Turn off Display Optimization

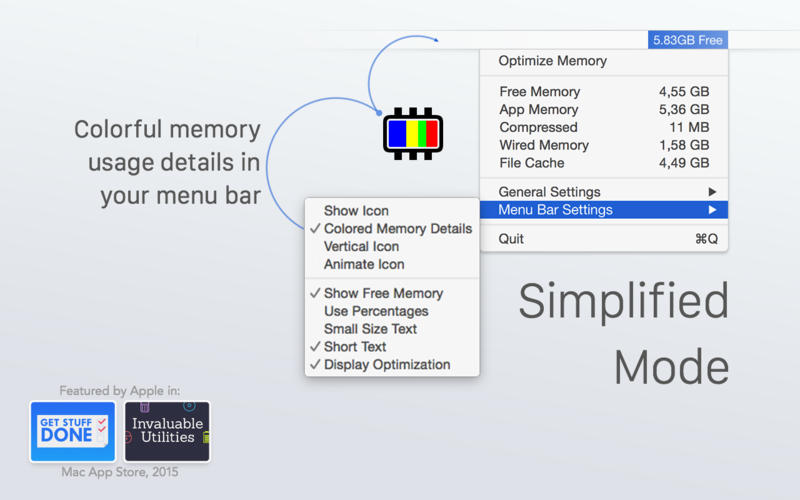click(386, 365)
